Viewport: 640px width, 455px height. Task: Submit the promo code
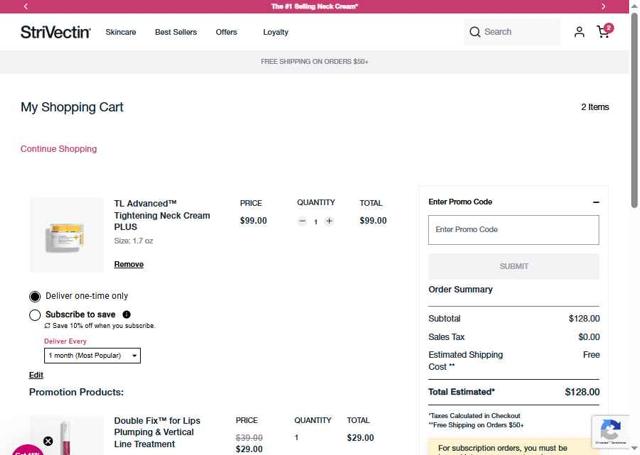(x=514, y=266)
